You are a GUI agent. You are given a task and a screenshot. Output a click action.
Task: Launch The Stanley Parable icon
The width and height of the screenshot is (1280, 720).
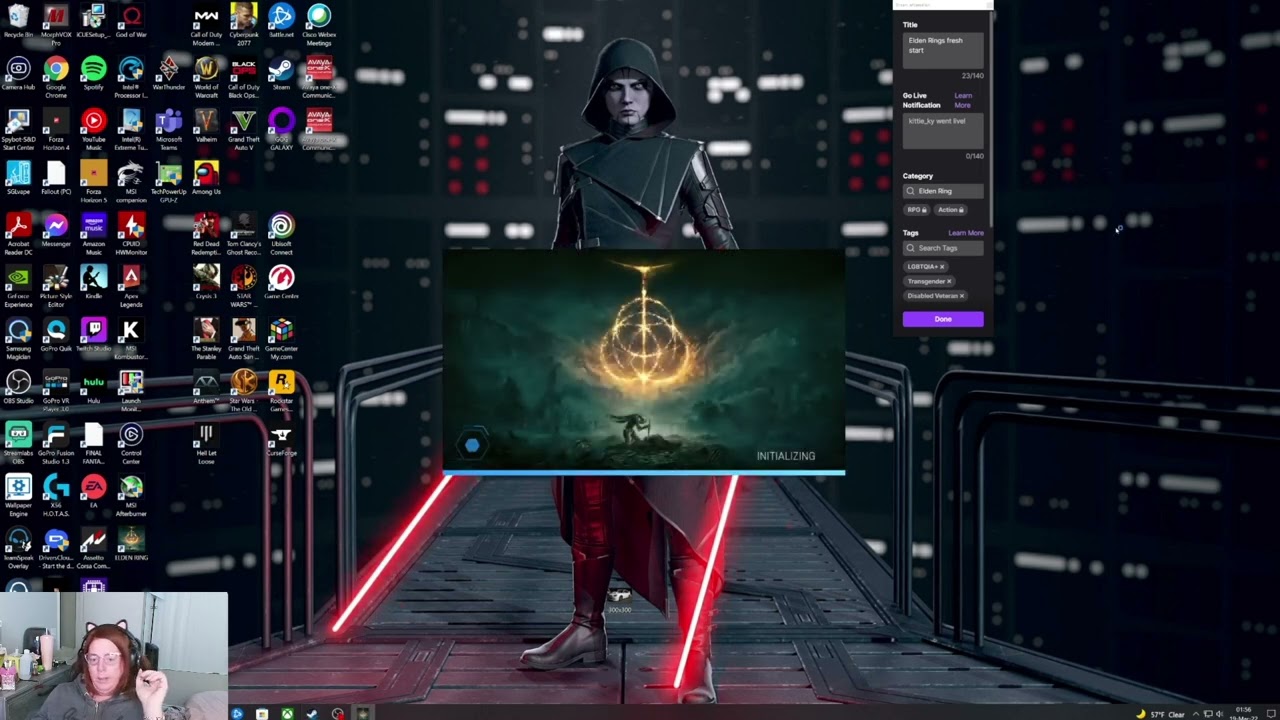[x=206, y=339]
